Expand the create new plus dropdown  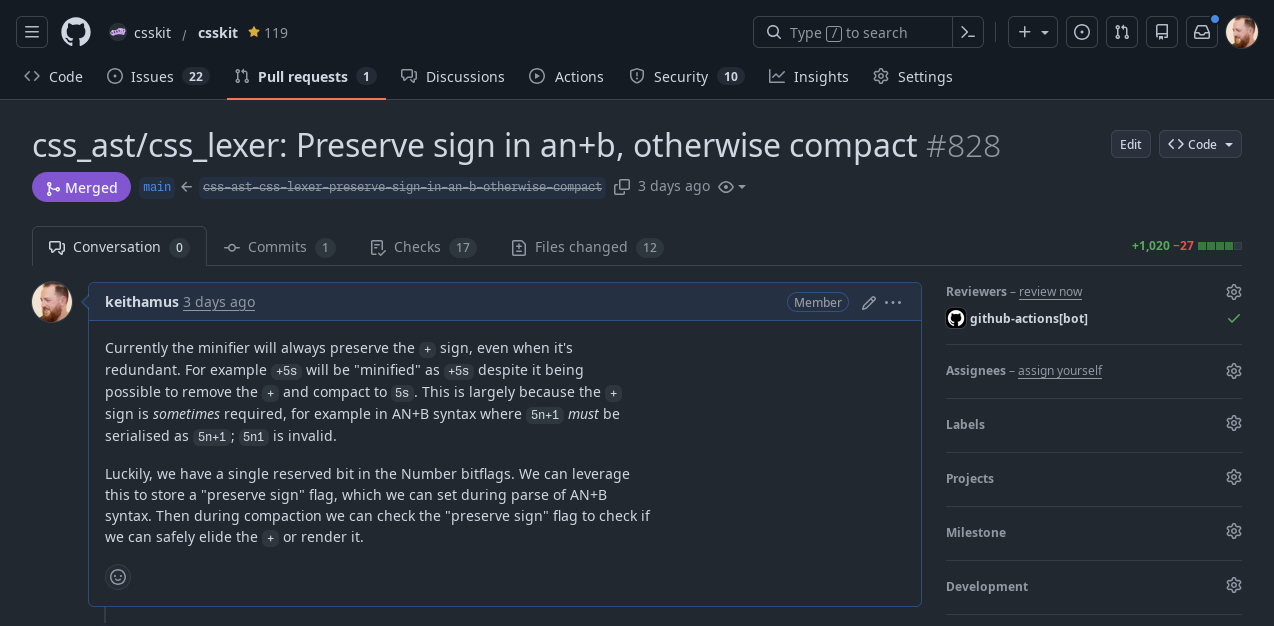tap(1033, 32)
